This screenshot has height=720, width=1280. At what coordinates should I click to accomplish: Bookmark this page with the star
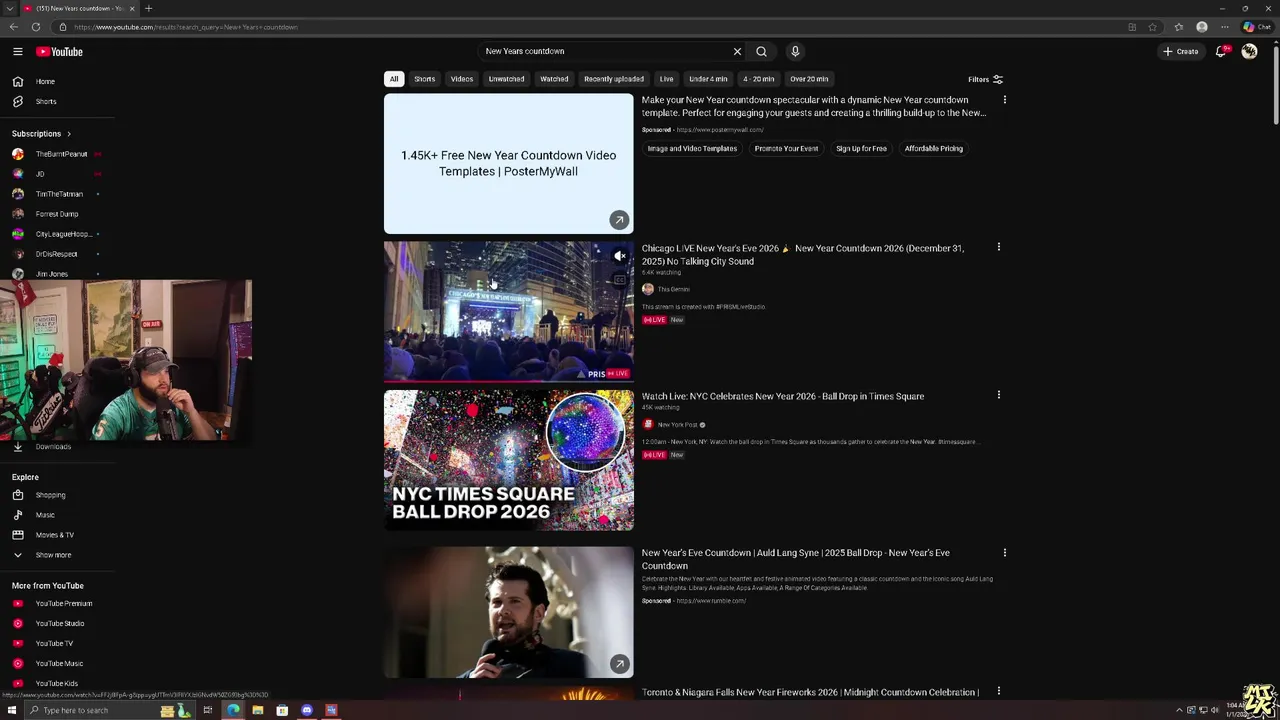click(x=1153, y=27)
